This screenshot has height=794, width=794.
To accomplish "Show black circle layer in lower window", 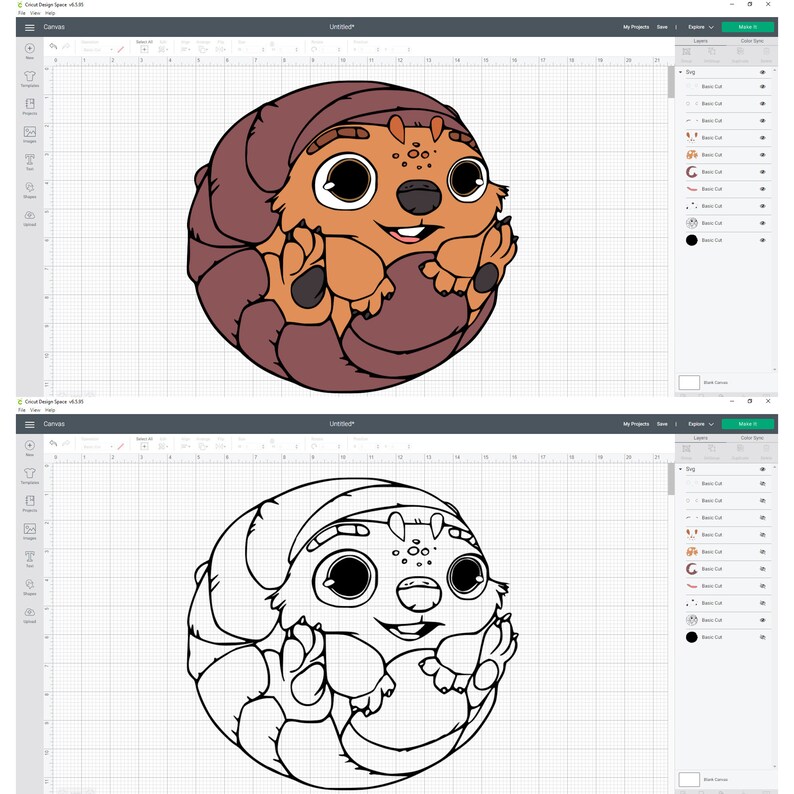I will pos(763,638).
